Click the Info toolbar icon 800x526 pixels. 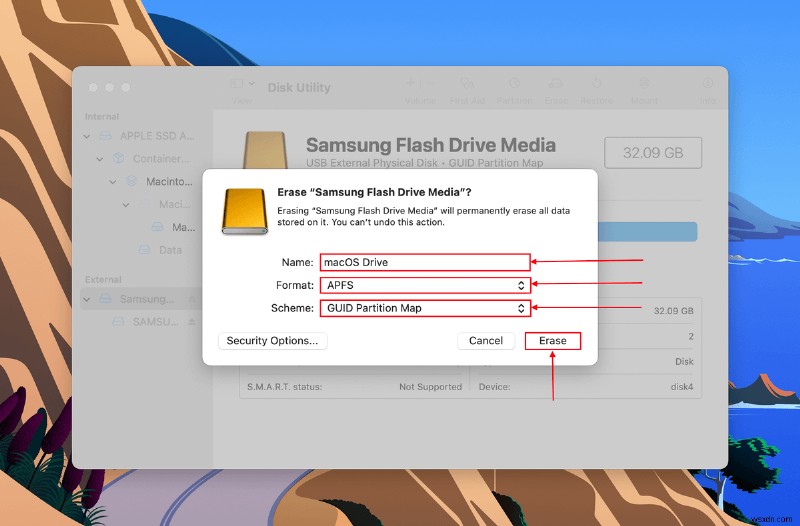707,83
